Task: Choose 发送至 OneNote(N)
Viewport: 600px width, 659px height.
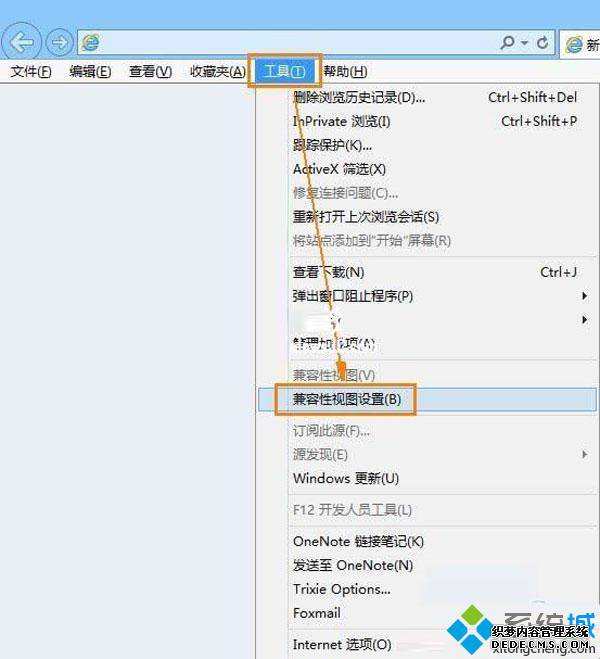Action: pyautogui.click(x=427, y=566)
